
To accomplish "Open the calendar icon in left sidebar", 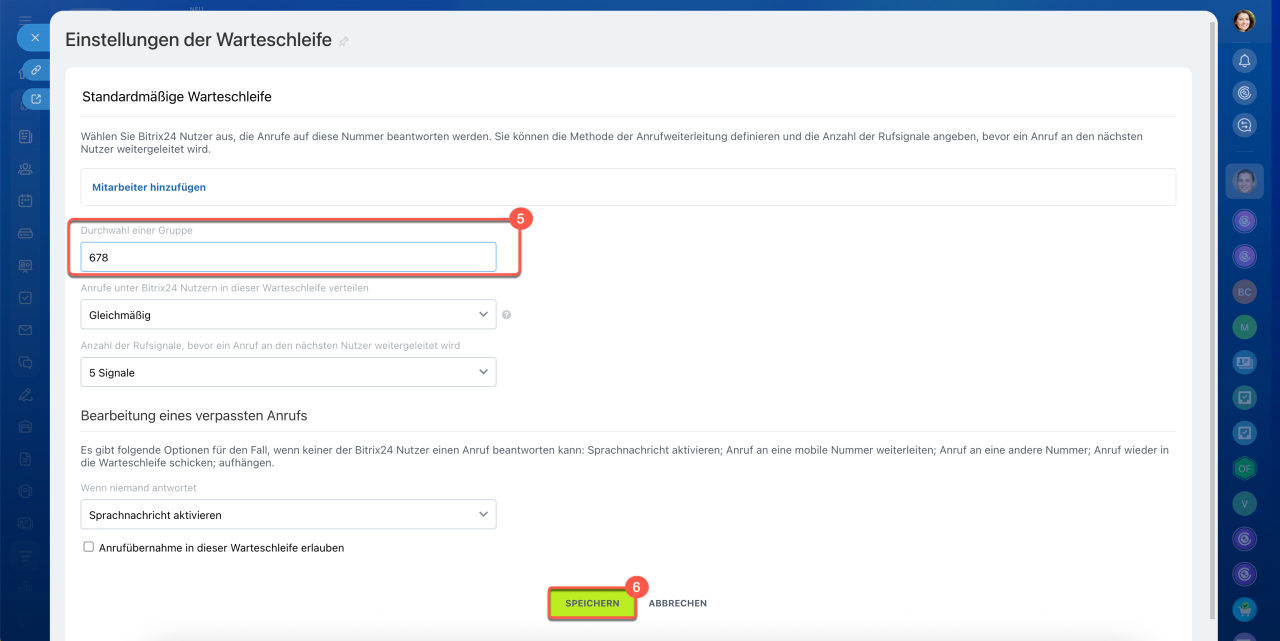I will pyautogui.click(x=25, y=200).
